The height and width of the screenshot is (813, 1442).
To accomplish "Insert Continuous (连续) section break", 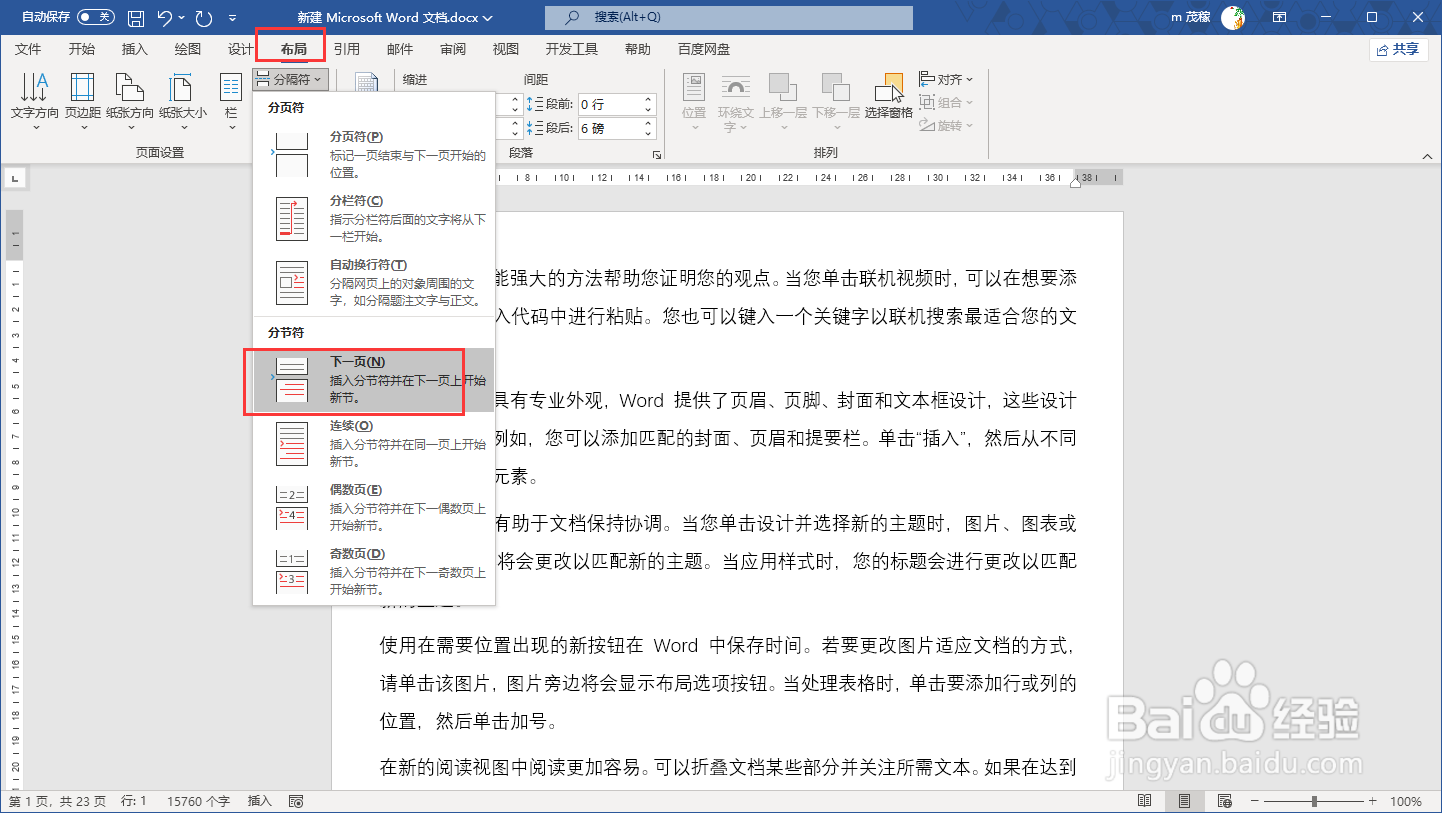I will pyautogui.click(x=374, y=444).
